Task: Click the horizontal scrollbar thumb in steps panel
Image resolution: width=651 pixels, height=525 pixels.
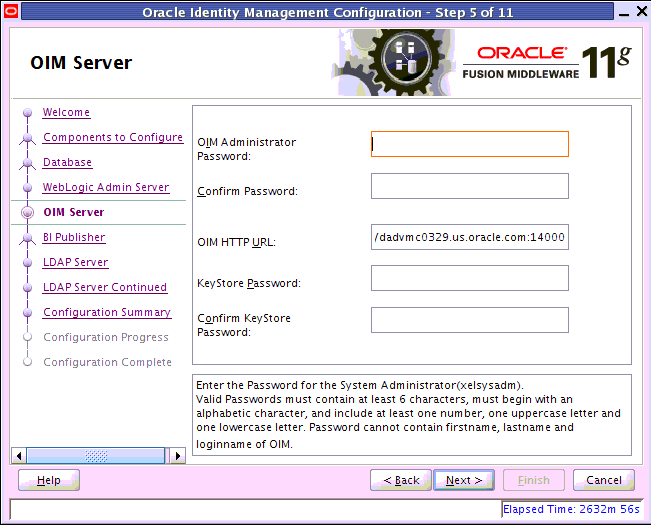Action: (96, 456)
